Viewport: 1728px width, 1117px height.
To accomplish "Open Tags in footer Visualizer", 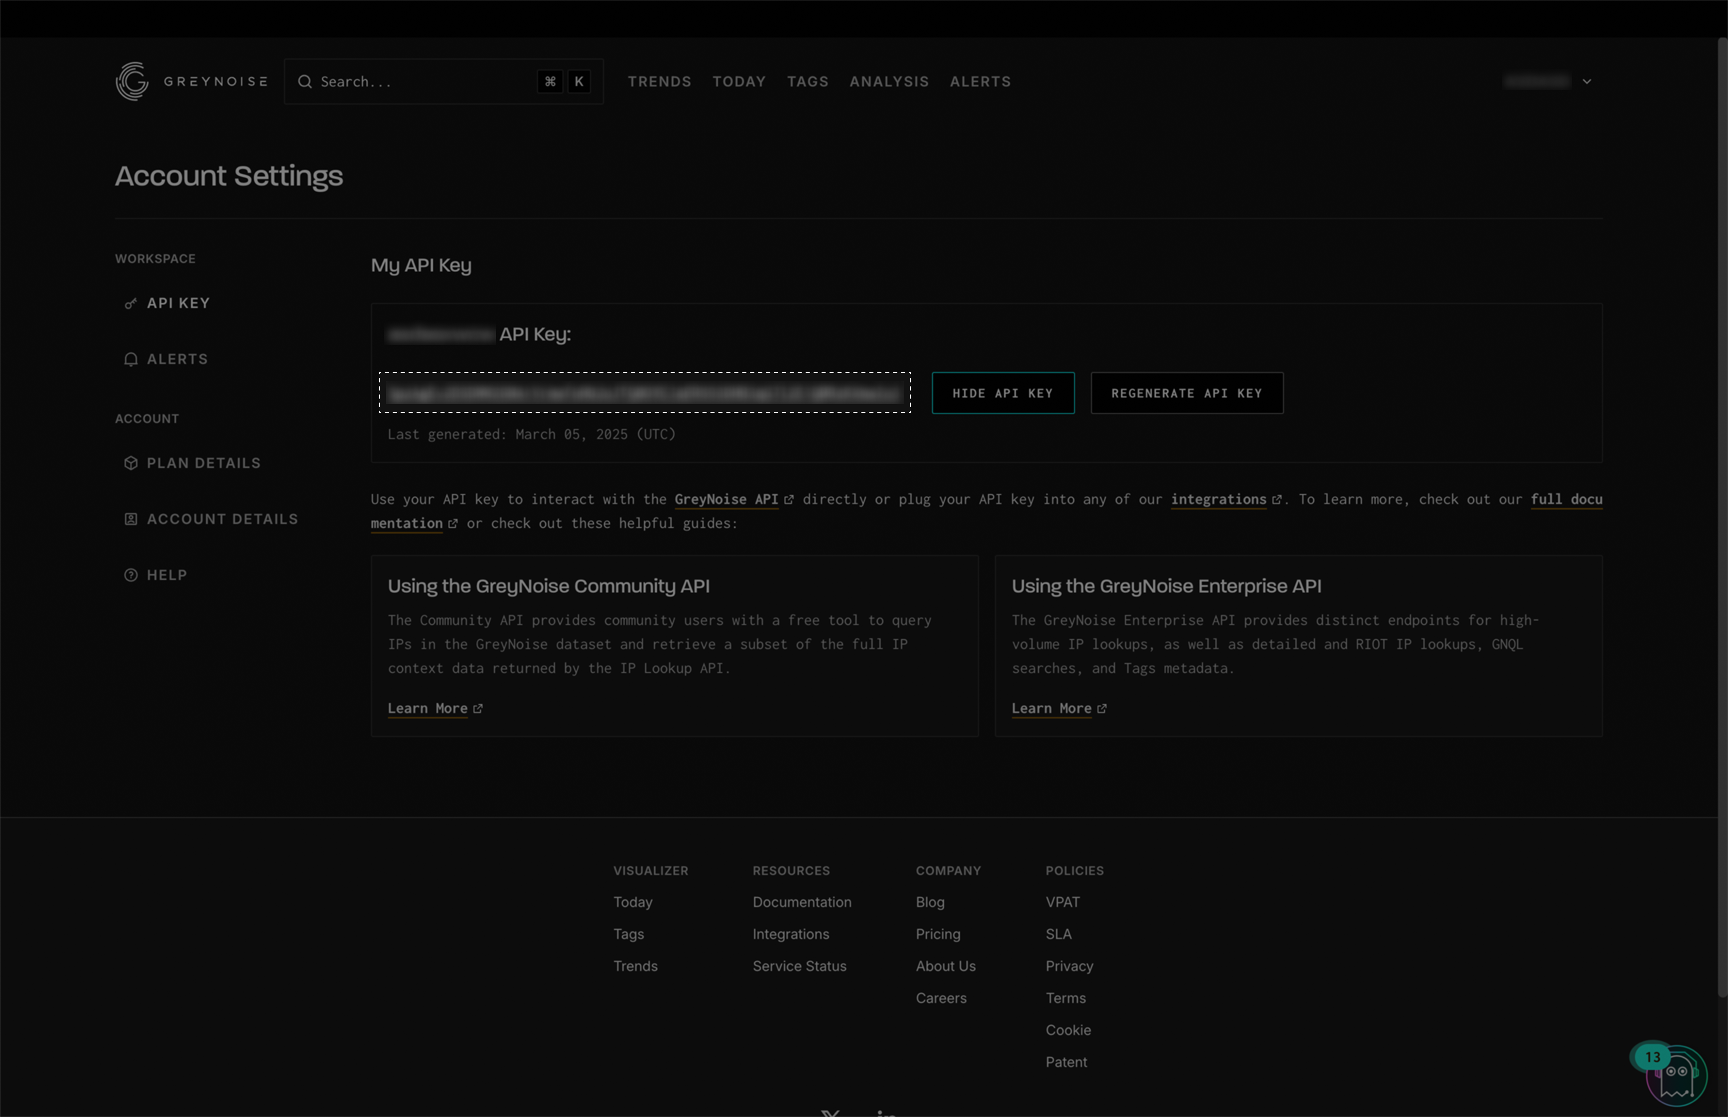I will 629,934.
